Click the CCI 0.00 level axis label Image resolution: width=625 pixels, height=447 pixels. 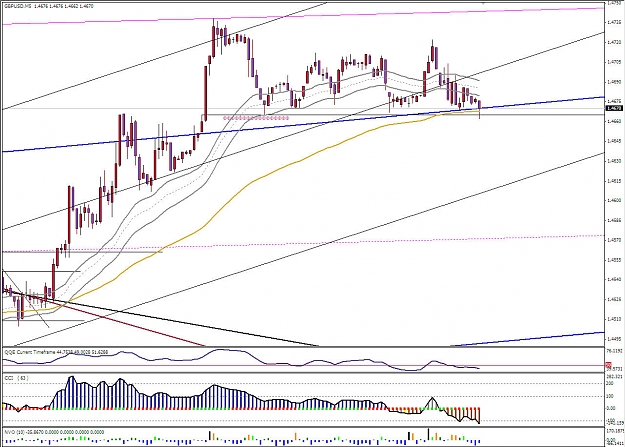[611, 408]
